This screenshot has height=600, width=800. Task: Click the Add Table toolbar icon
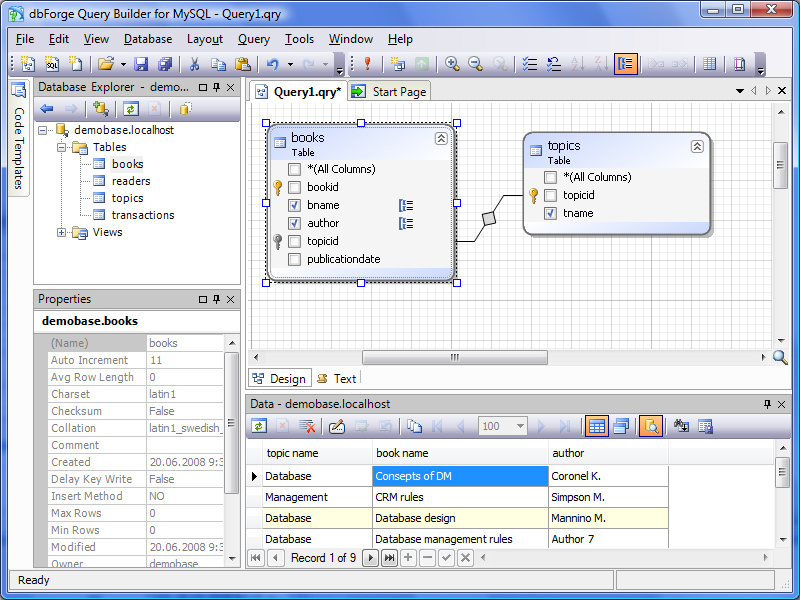coord(397,64)
